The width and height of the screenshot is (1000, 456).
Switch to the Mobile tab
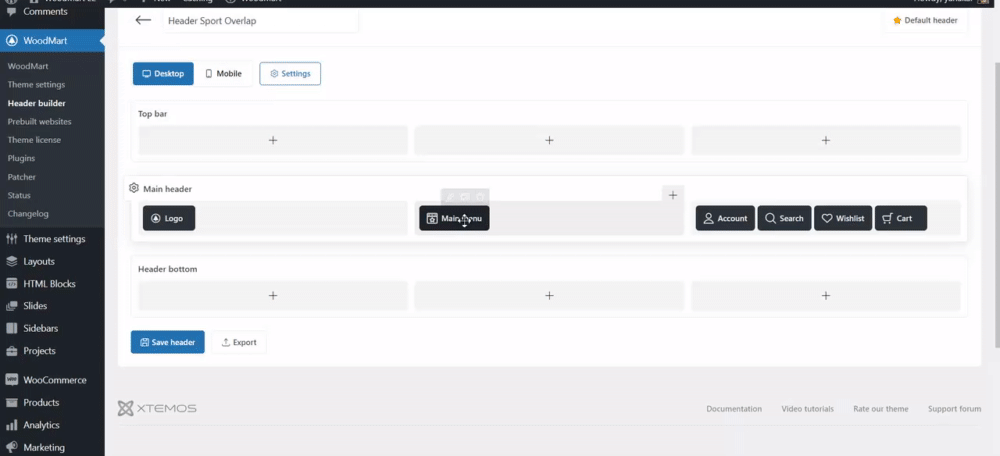(223, 73)
